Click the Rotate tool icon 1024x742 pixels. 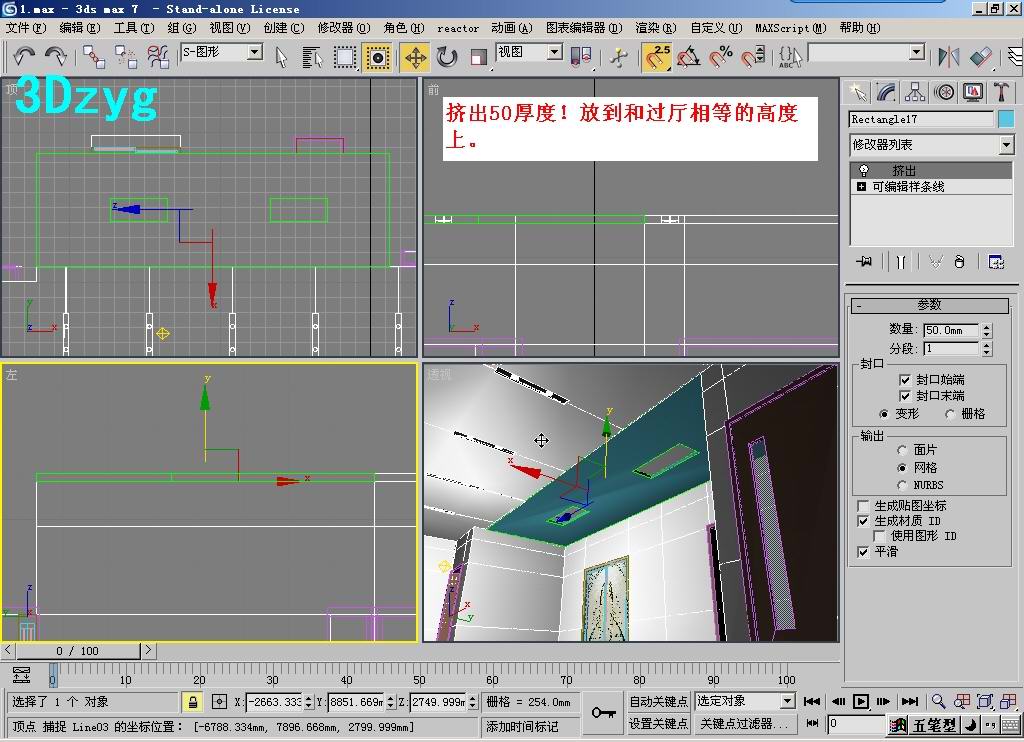point(447,57)
